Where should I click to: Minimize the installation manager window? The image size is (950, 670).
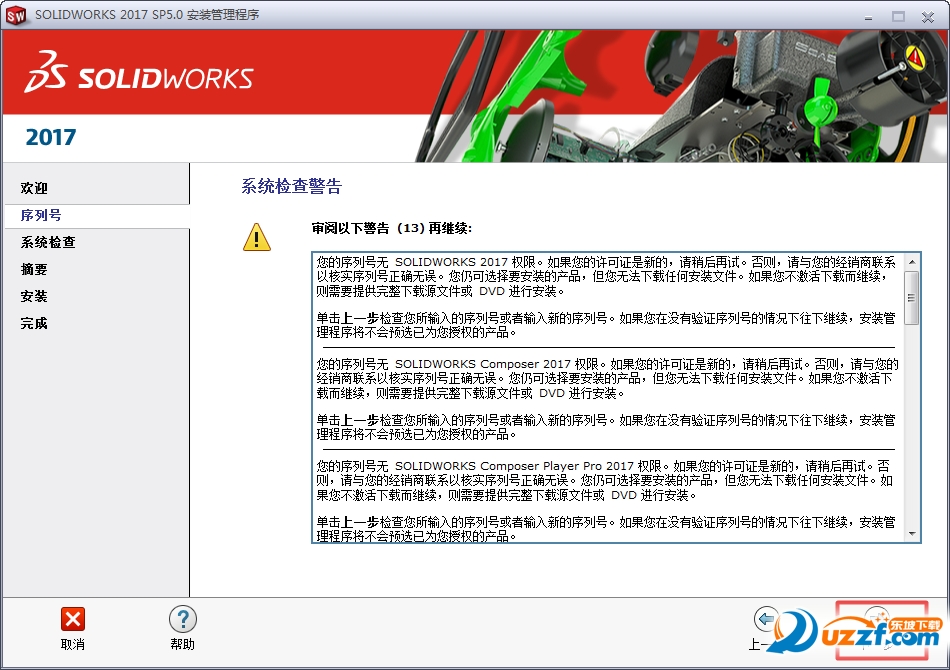click(x=868, y=17)
